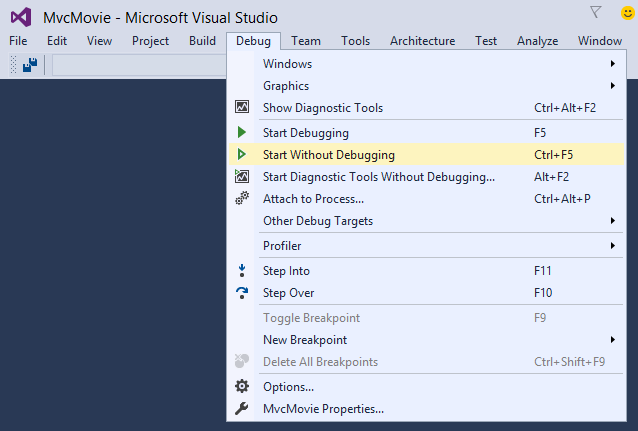Click the MvcMovie Properties wrench icon

point(241,408)
